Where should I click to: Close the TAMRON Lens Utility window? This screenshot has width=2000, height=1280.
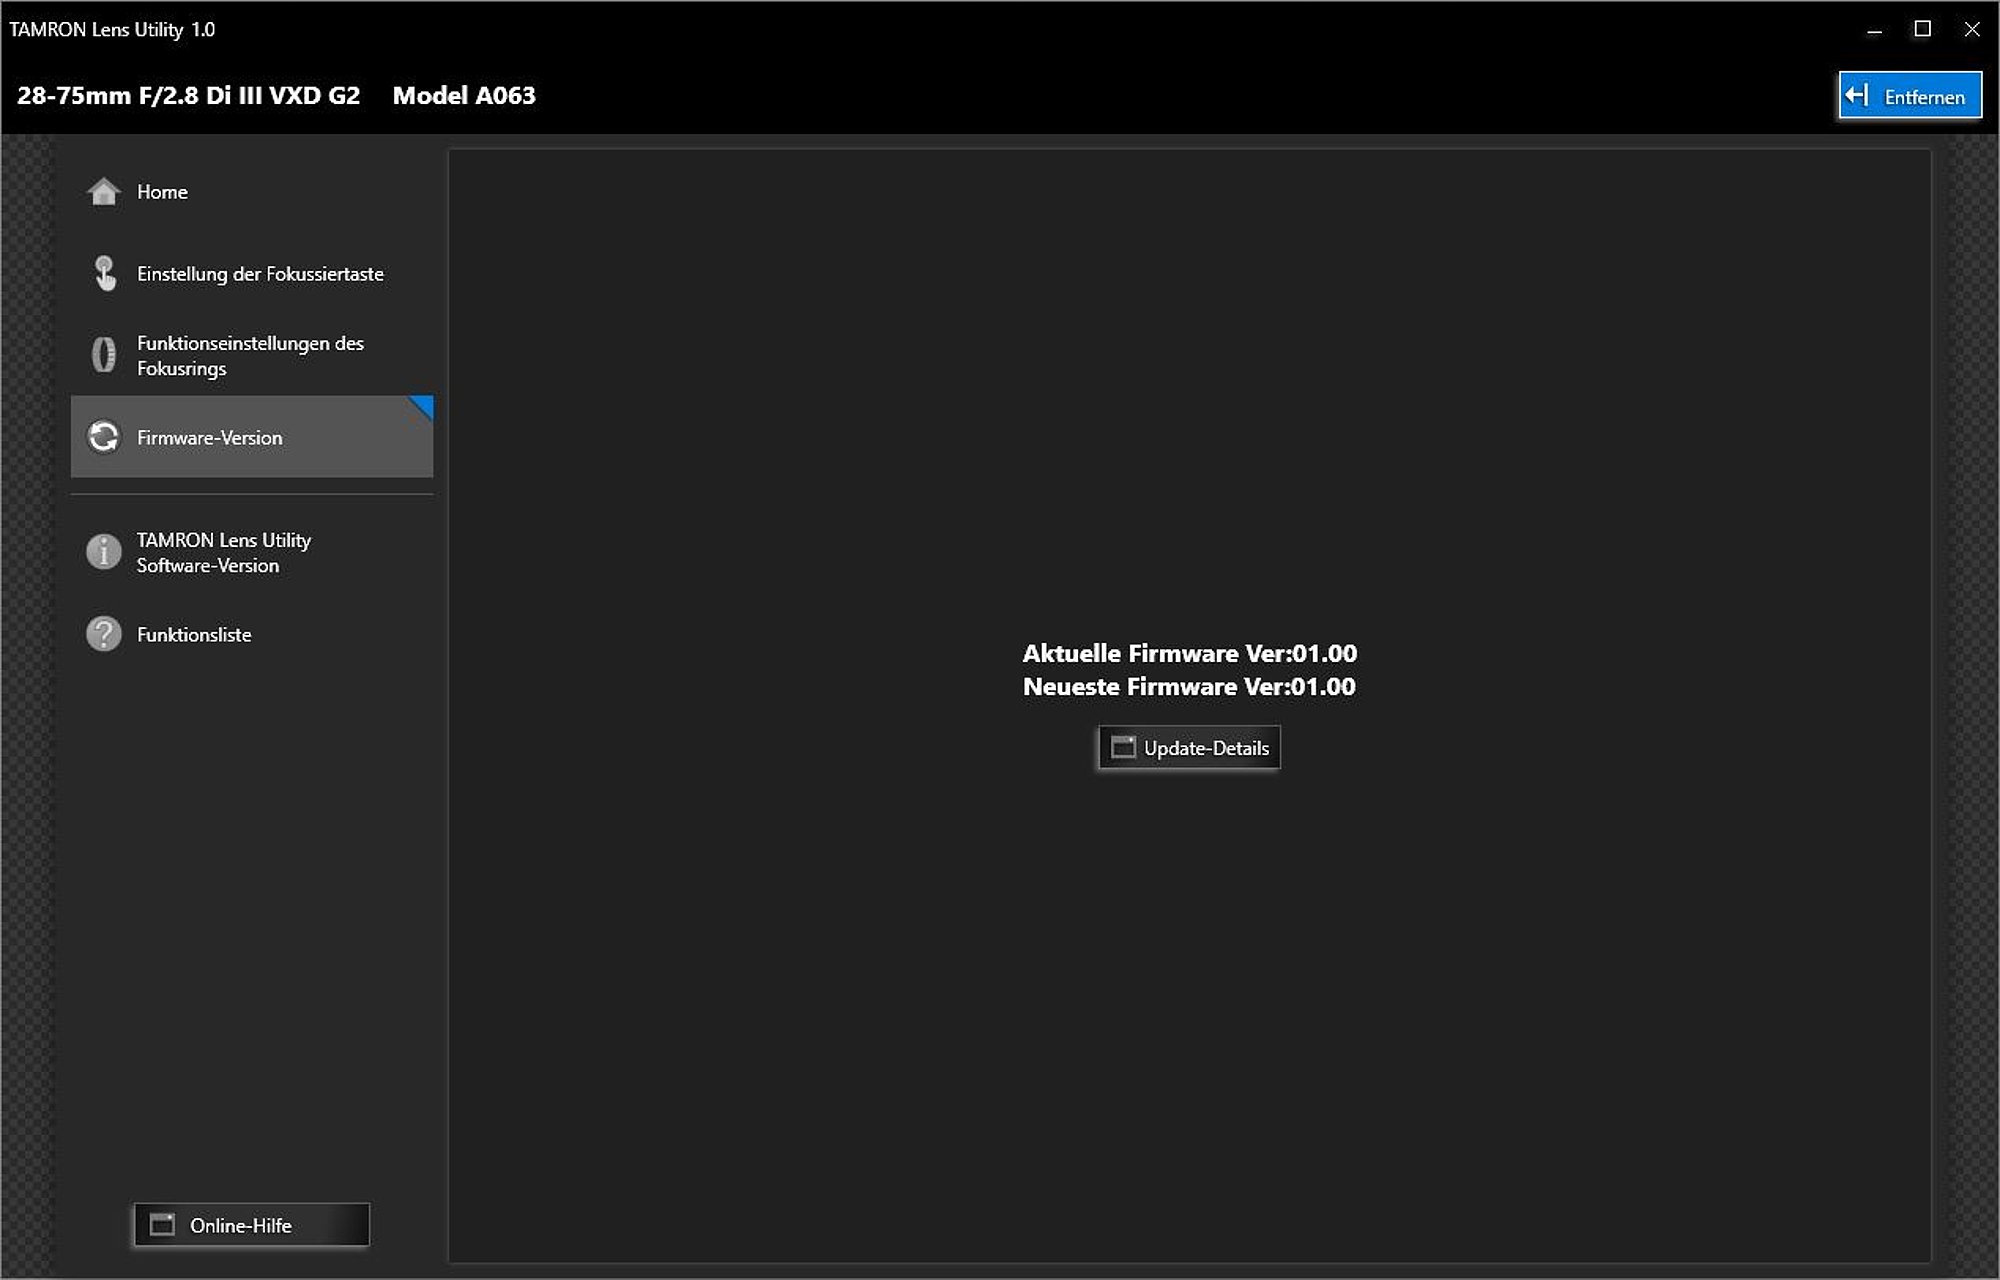pyautogui.click(x=1971, y=30)
